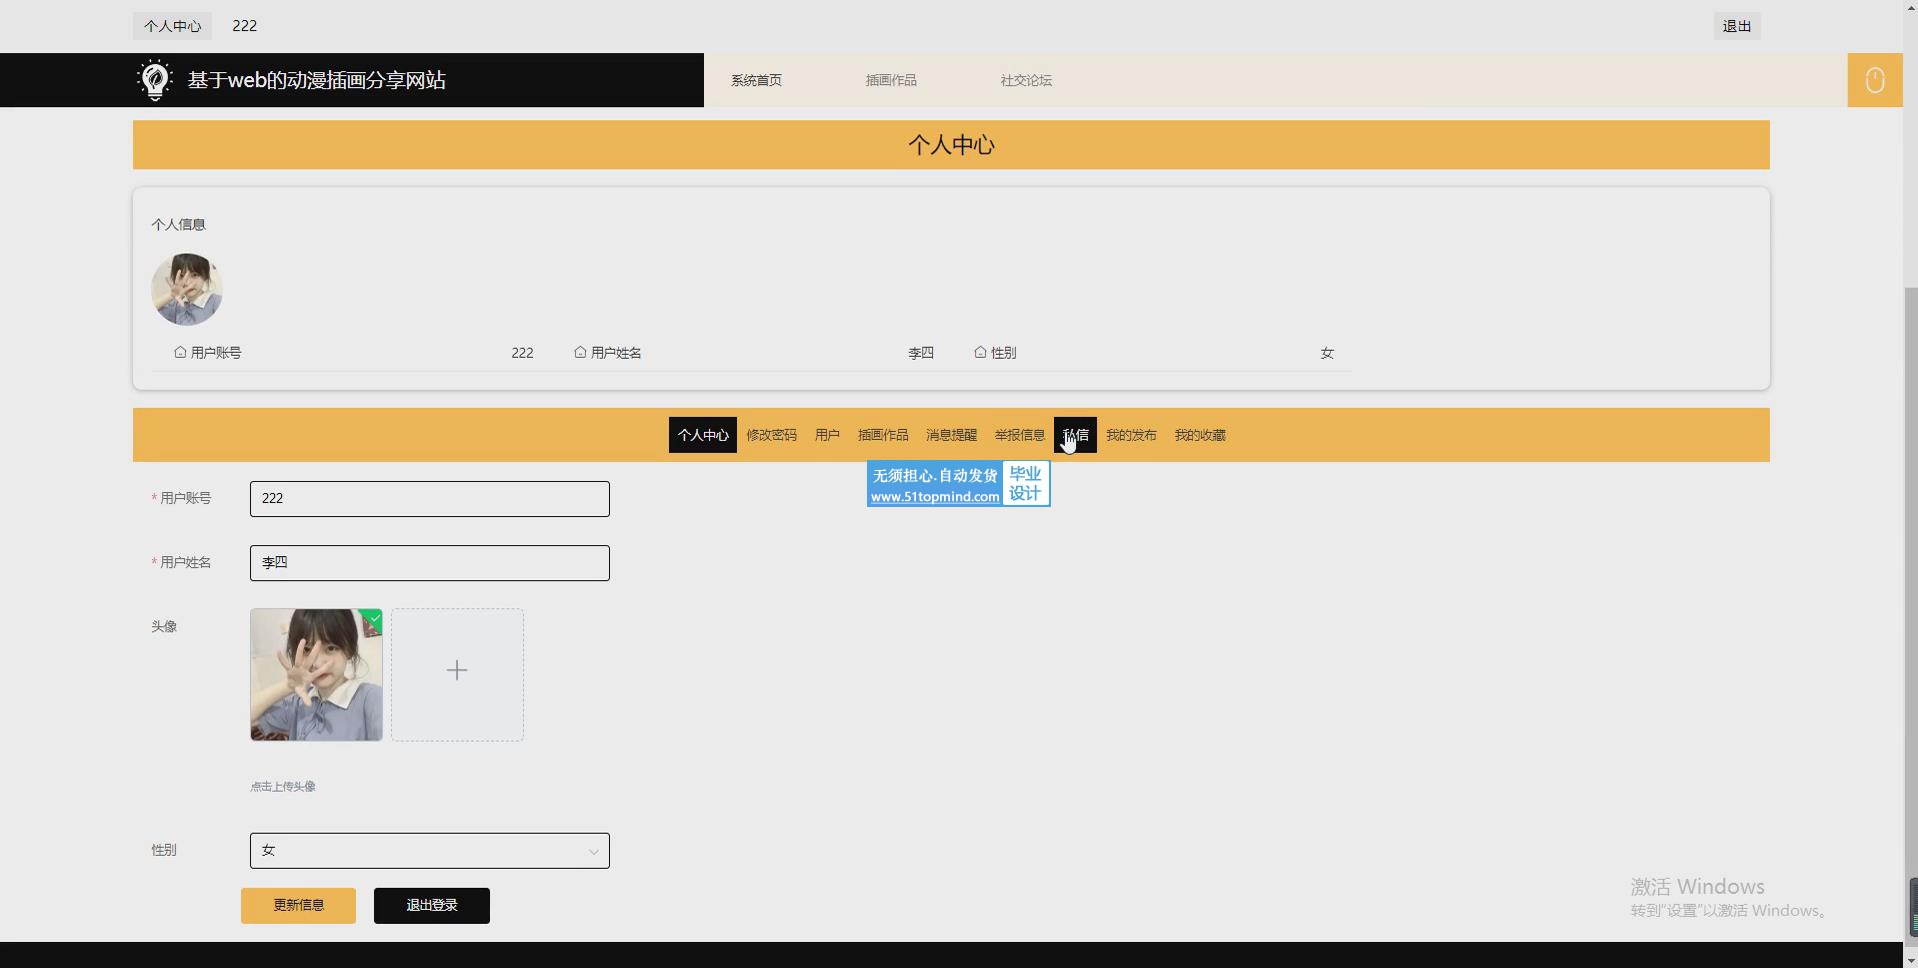Click the 退出 button at top right
Screen dimensions: 1918x968
click(x=1737, y=26)
